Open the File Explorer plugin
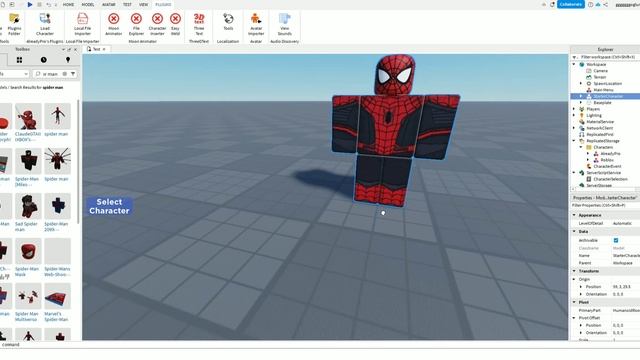 tap(136, 24)
